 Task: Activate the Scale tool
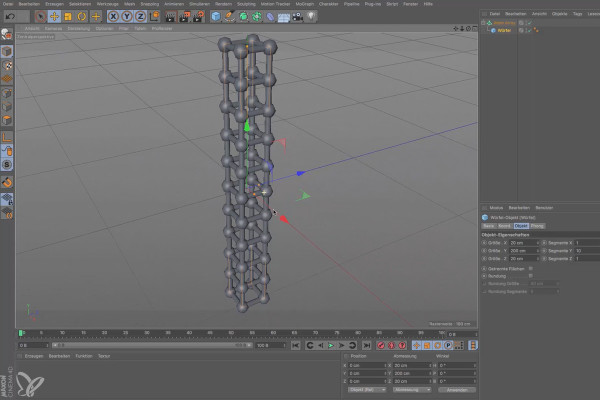point(68,16)
